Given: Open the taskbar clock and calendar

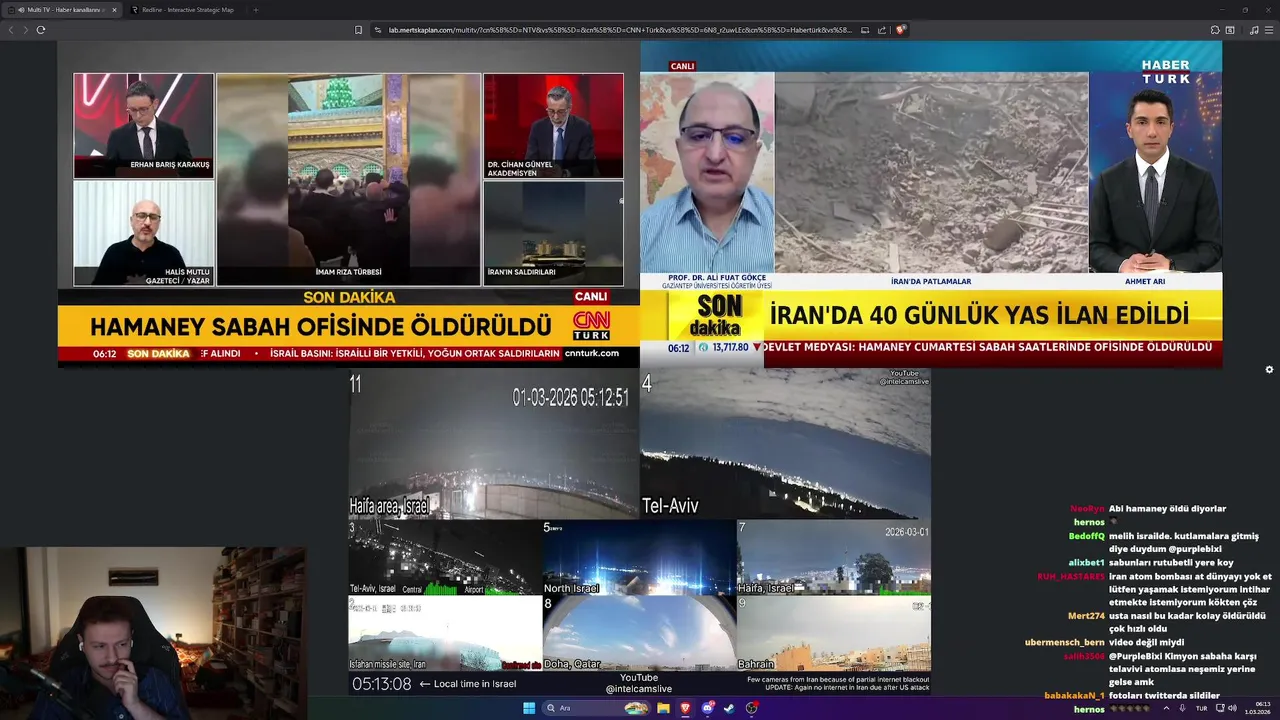Looking at the screenshot, I should pyautogui.click(x=1257, y=708).
